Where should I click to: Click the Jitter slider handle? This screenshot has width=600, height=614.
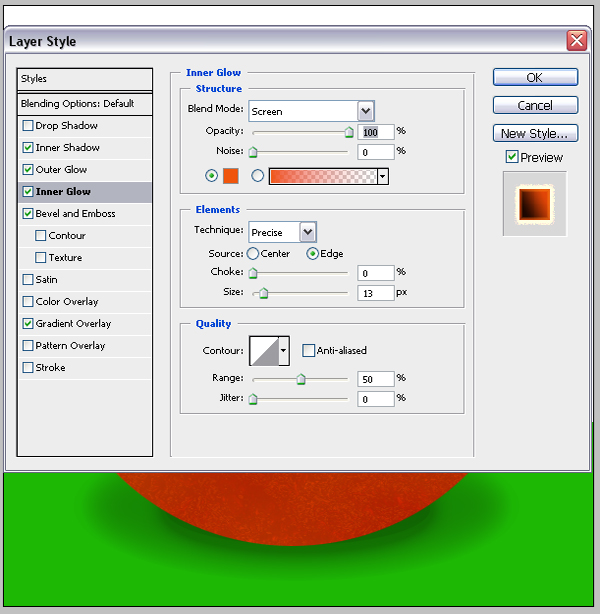[253, 399]
